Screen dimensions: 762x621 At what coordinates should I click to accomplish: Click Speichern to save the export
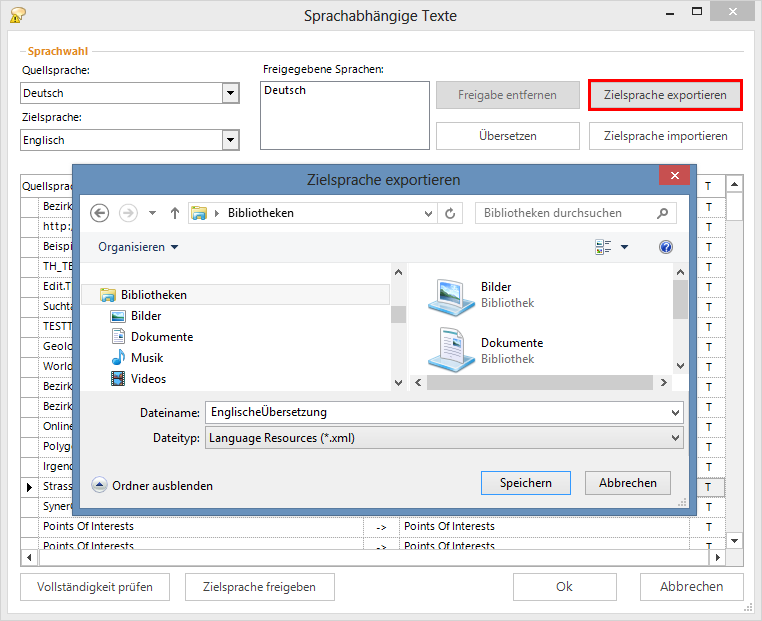526,483
